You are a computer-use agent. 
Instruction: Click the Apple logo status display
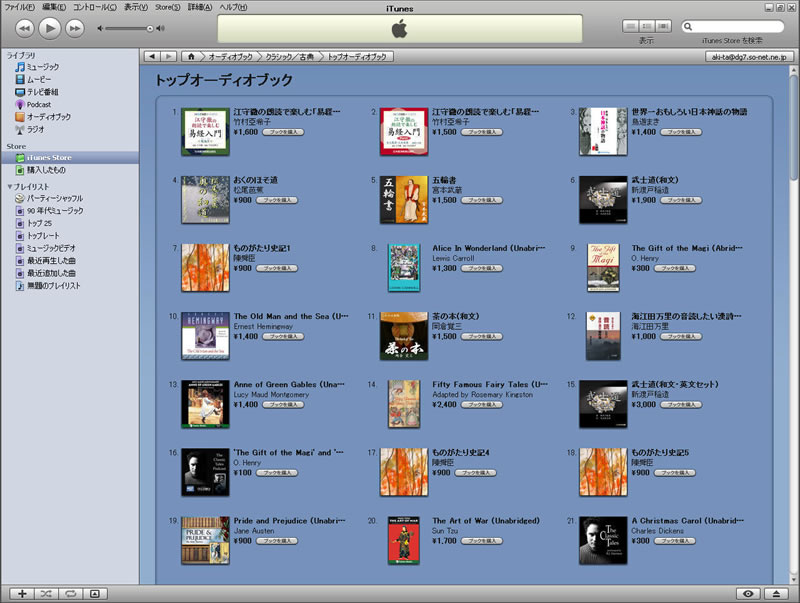pos(399,29)
